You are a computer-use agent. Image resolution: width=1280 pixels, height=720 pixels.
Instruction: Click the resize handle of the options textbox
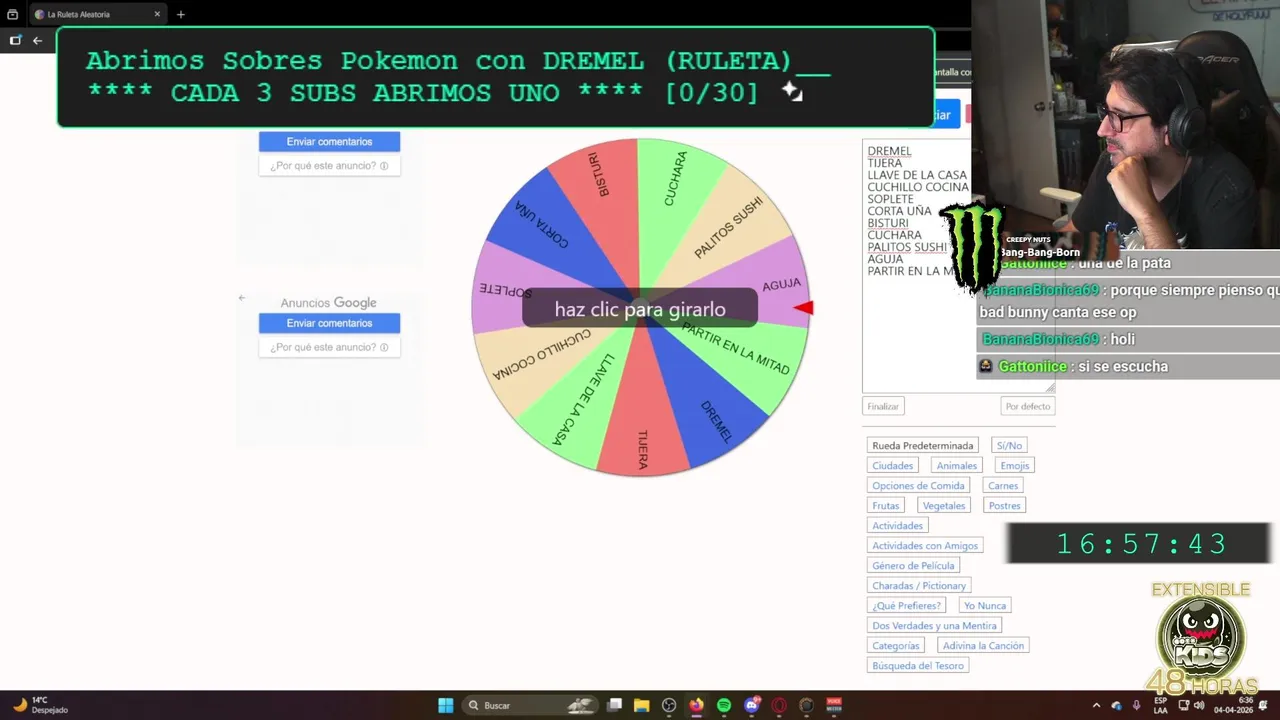(x=1050, y=388)
